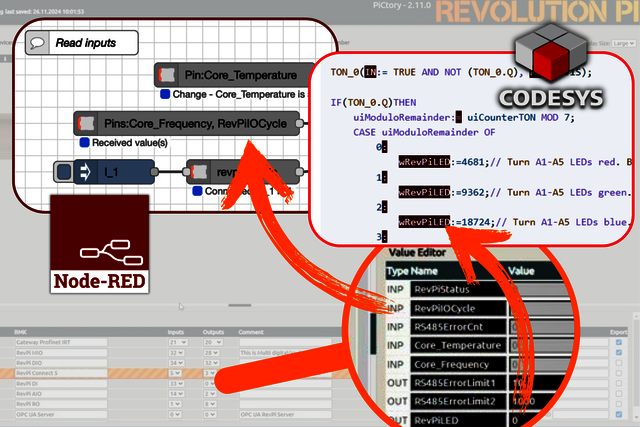Screen dimensions: 640x427
Task: Open Outputs dropdown for RevPi MIO
Action: [x=213, y=353]
